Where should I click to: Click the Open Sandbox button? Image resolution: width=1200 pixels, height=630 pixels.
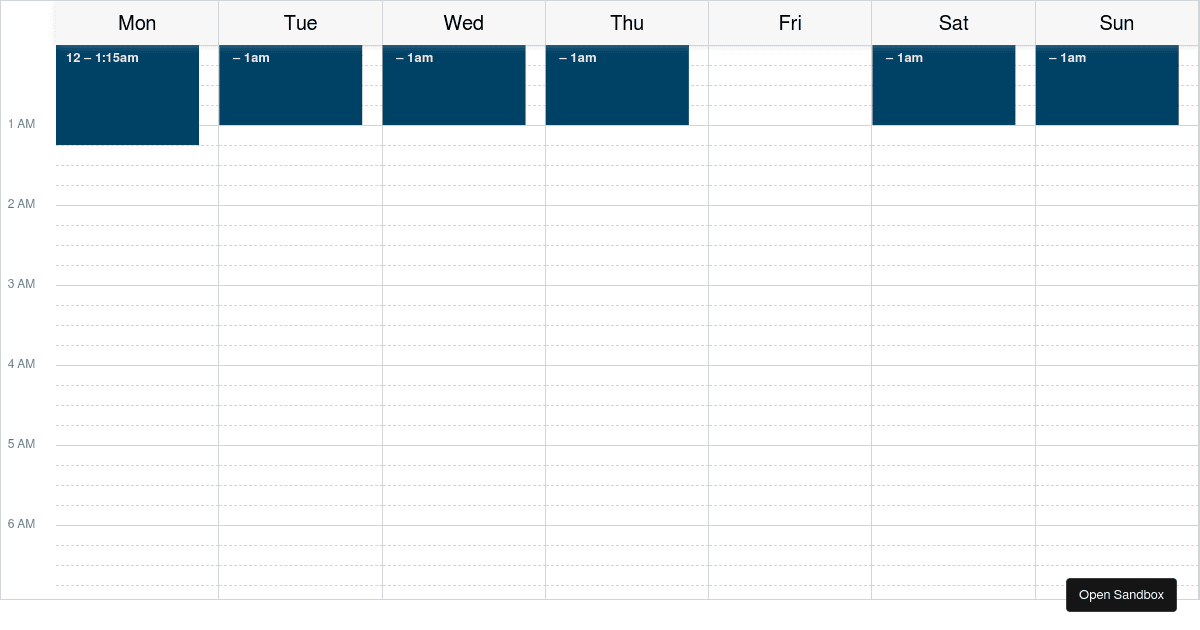pos(1121,594)
